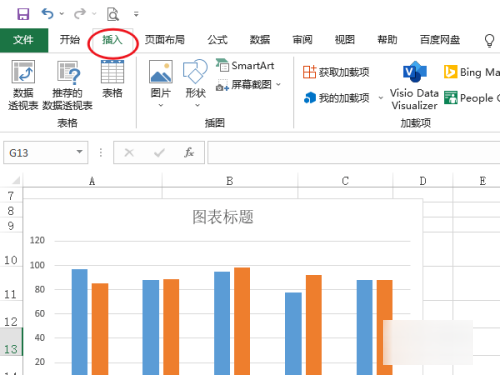
Task: Switch to the Page Layout (页面布局) tab
Action: (x=164, y=40)
